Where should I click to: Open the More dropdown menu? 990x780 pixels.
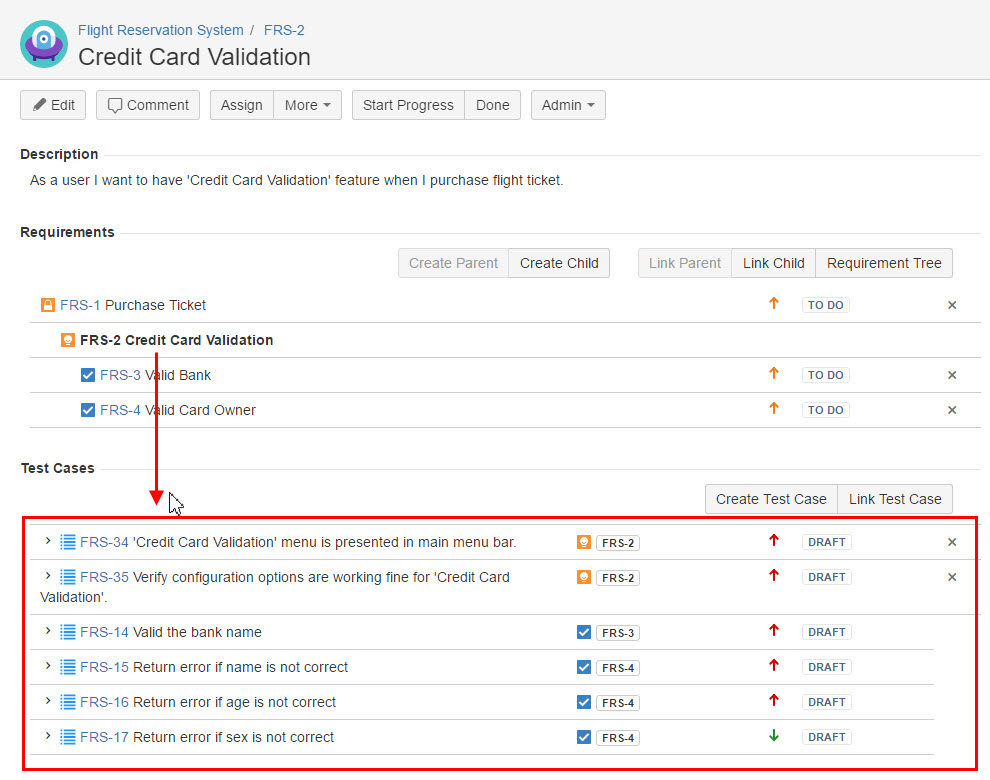(307, 105)
